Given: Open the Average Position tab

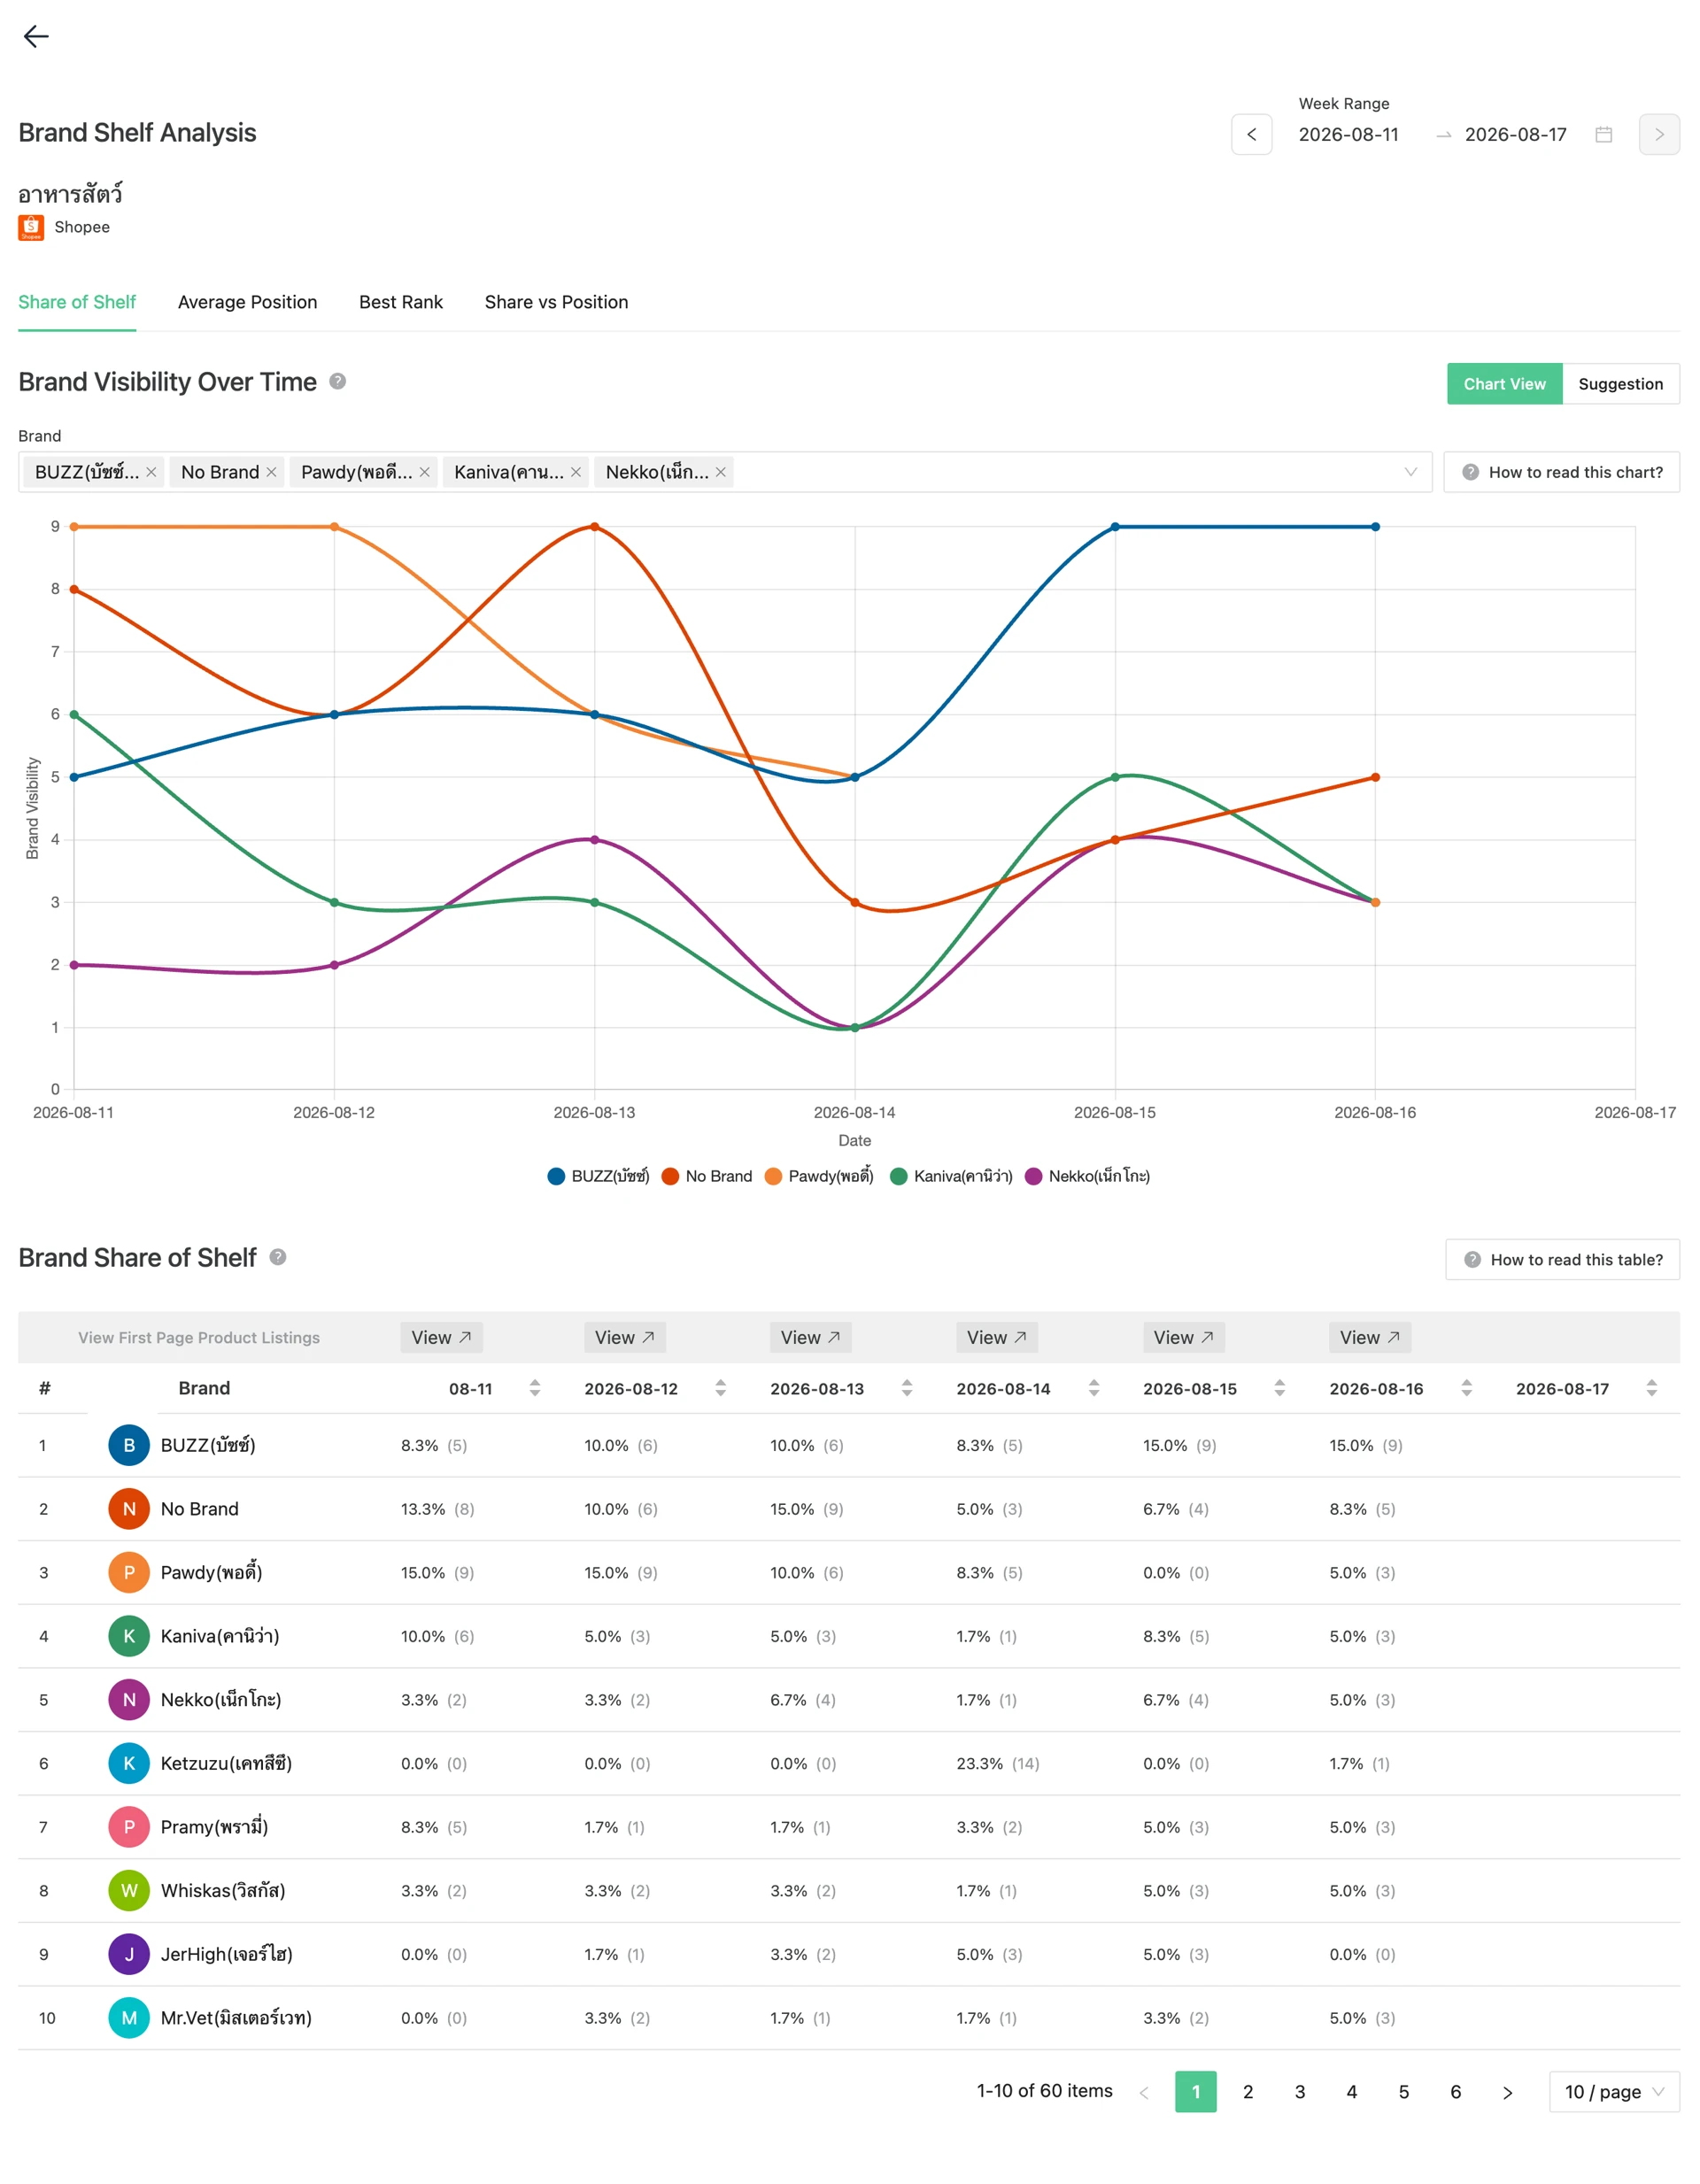Looking at the screenshot, I should 247,302.
